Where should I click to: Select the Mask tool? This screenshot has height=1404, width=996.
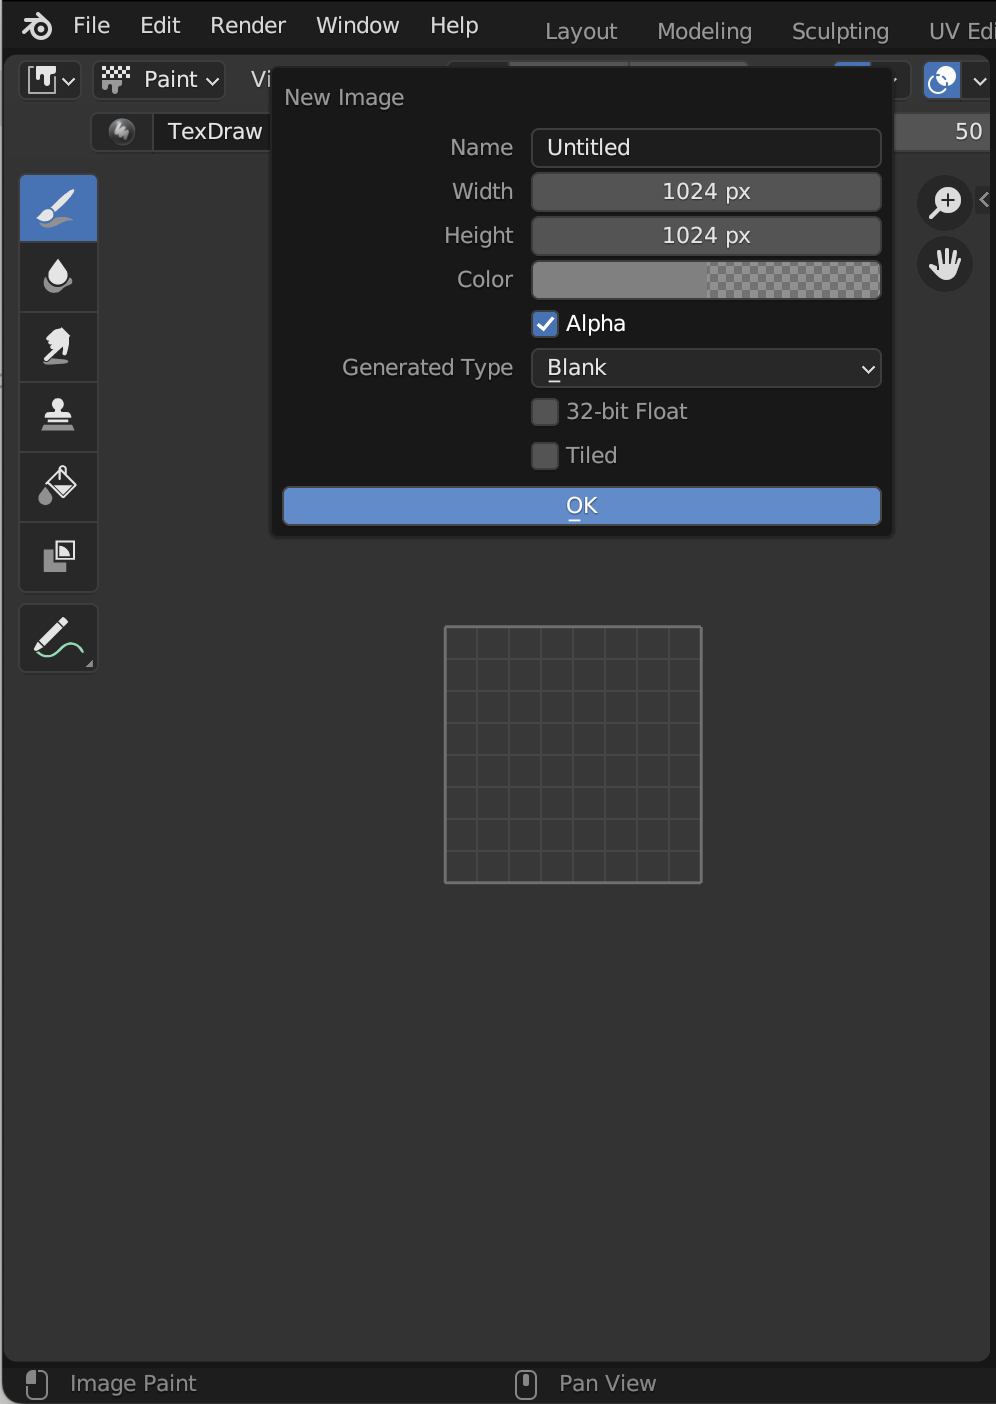click(58, 557)
